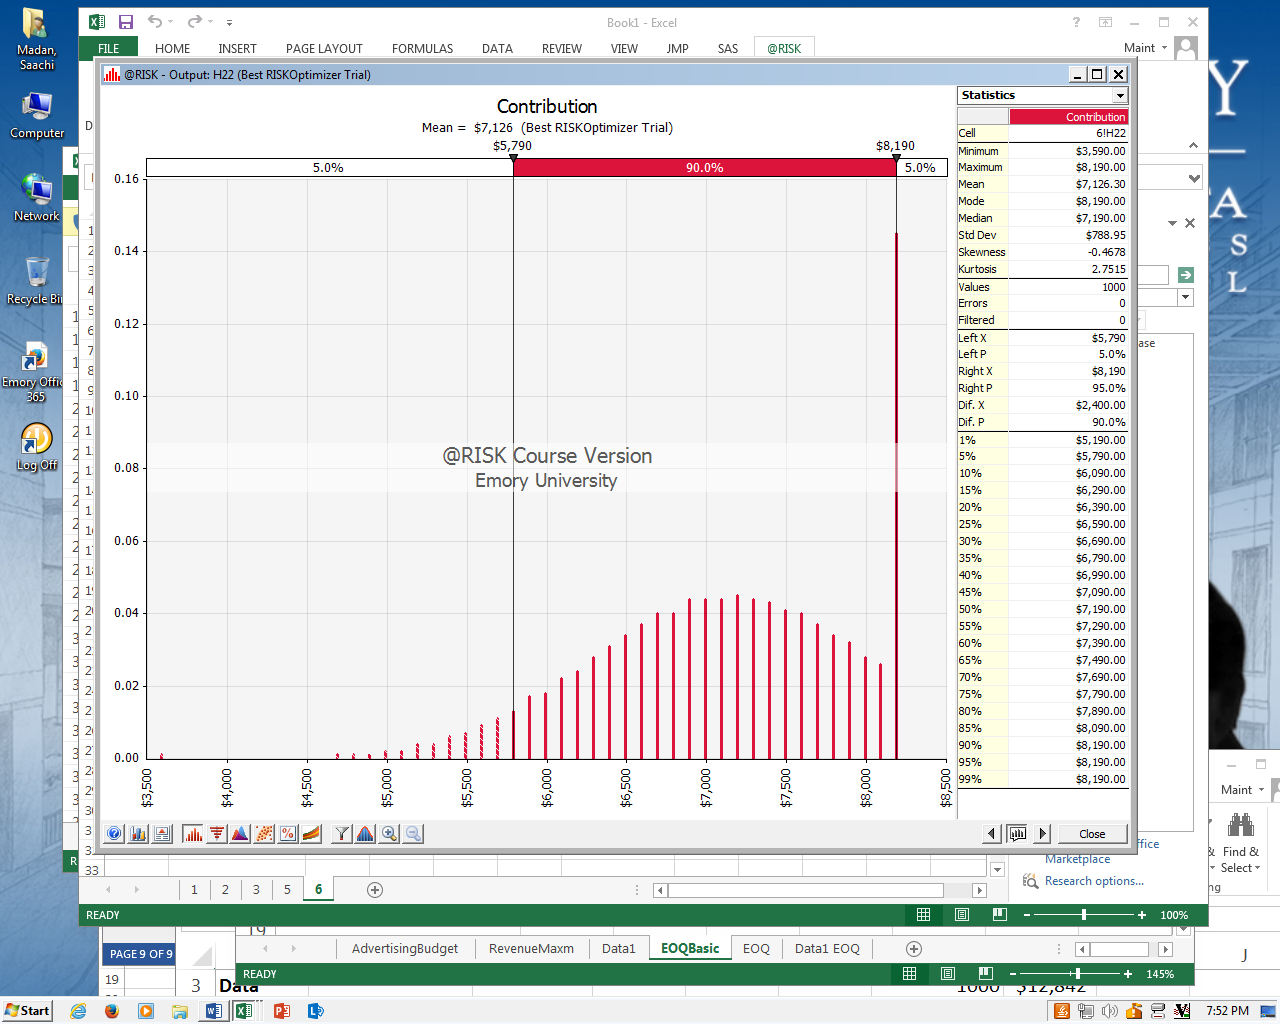Open the PAGE LAYOUT ribbon tab

coord(324,48)
